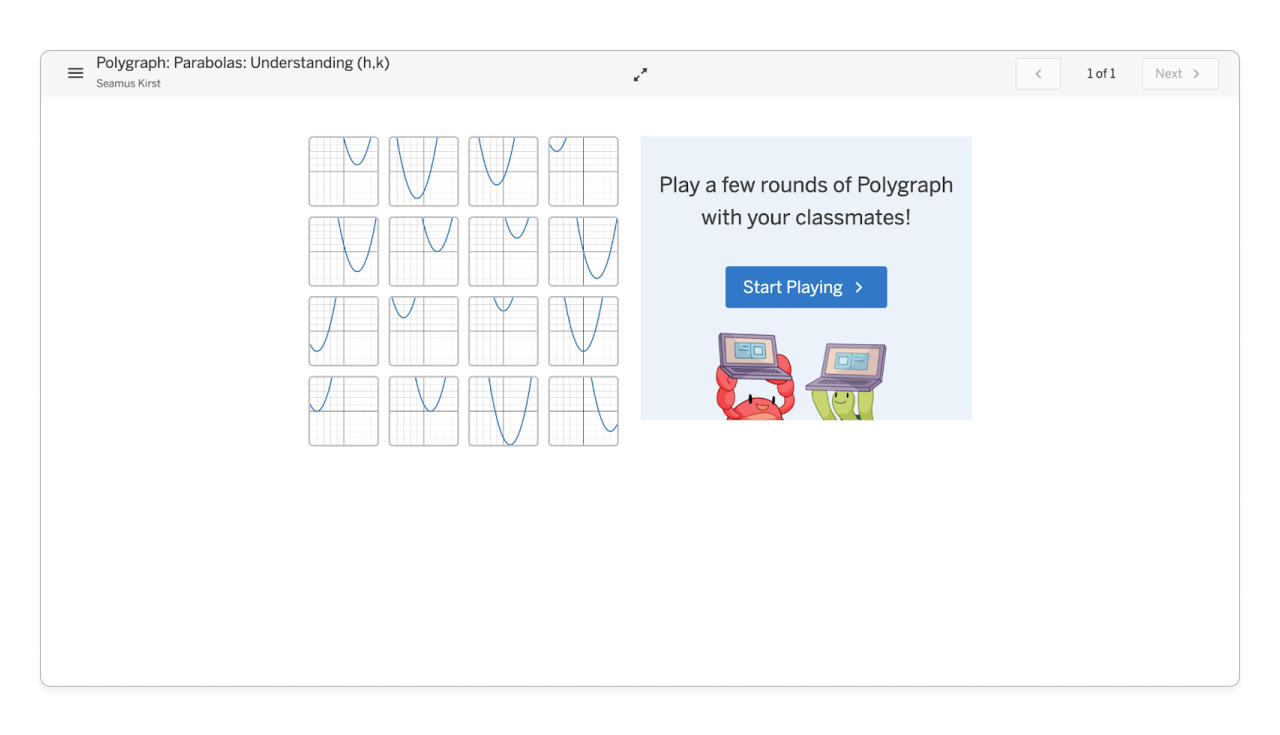Click the previous page chevron arrow
The height and width of the screenshot is (735, 1280).
click(x=1038, y=73)
